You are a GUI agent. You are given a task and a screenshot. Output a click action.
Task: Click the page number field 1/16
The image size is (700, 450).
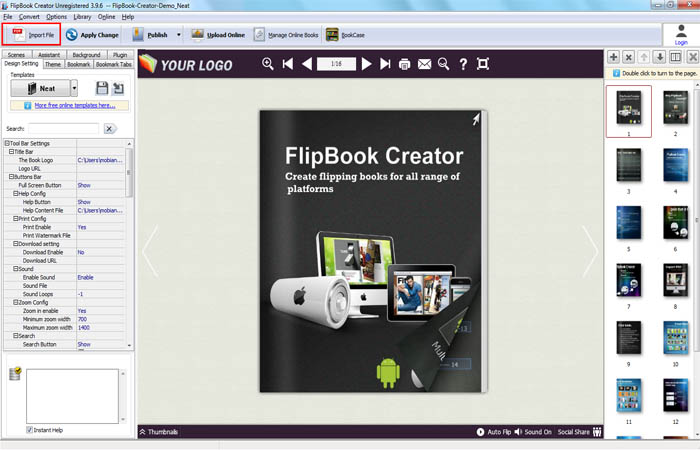(336, 64)
